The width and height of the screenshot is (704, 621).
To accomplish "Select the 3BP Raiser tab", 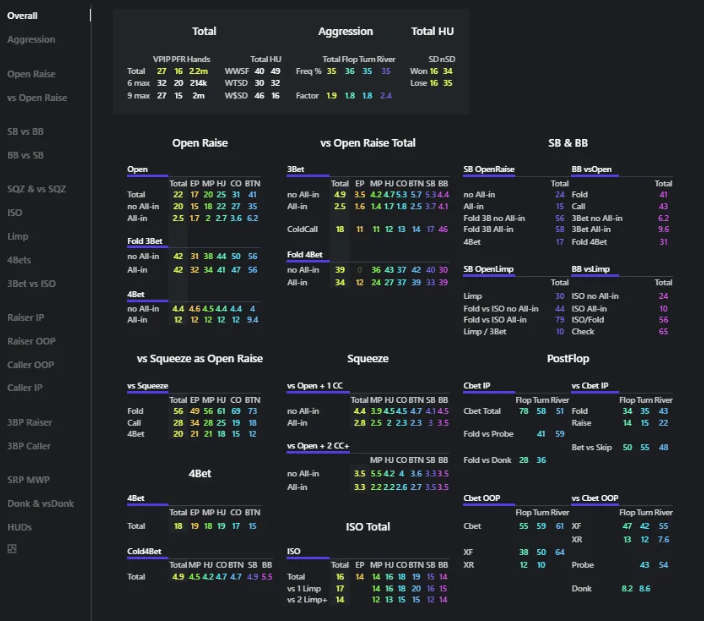I will pyautogui.click(x=29, y=422).
